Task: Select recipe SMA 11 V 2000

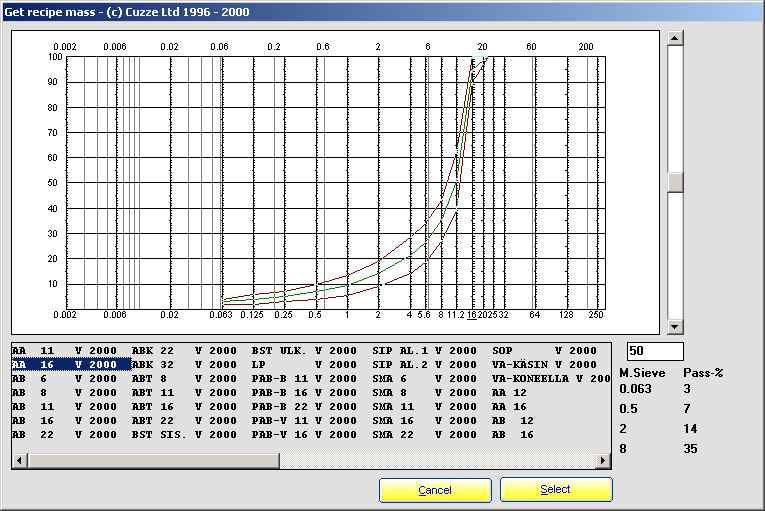Action: point(424,407)
